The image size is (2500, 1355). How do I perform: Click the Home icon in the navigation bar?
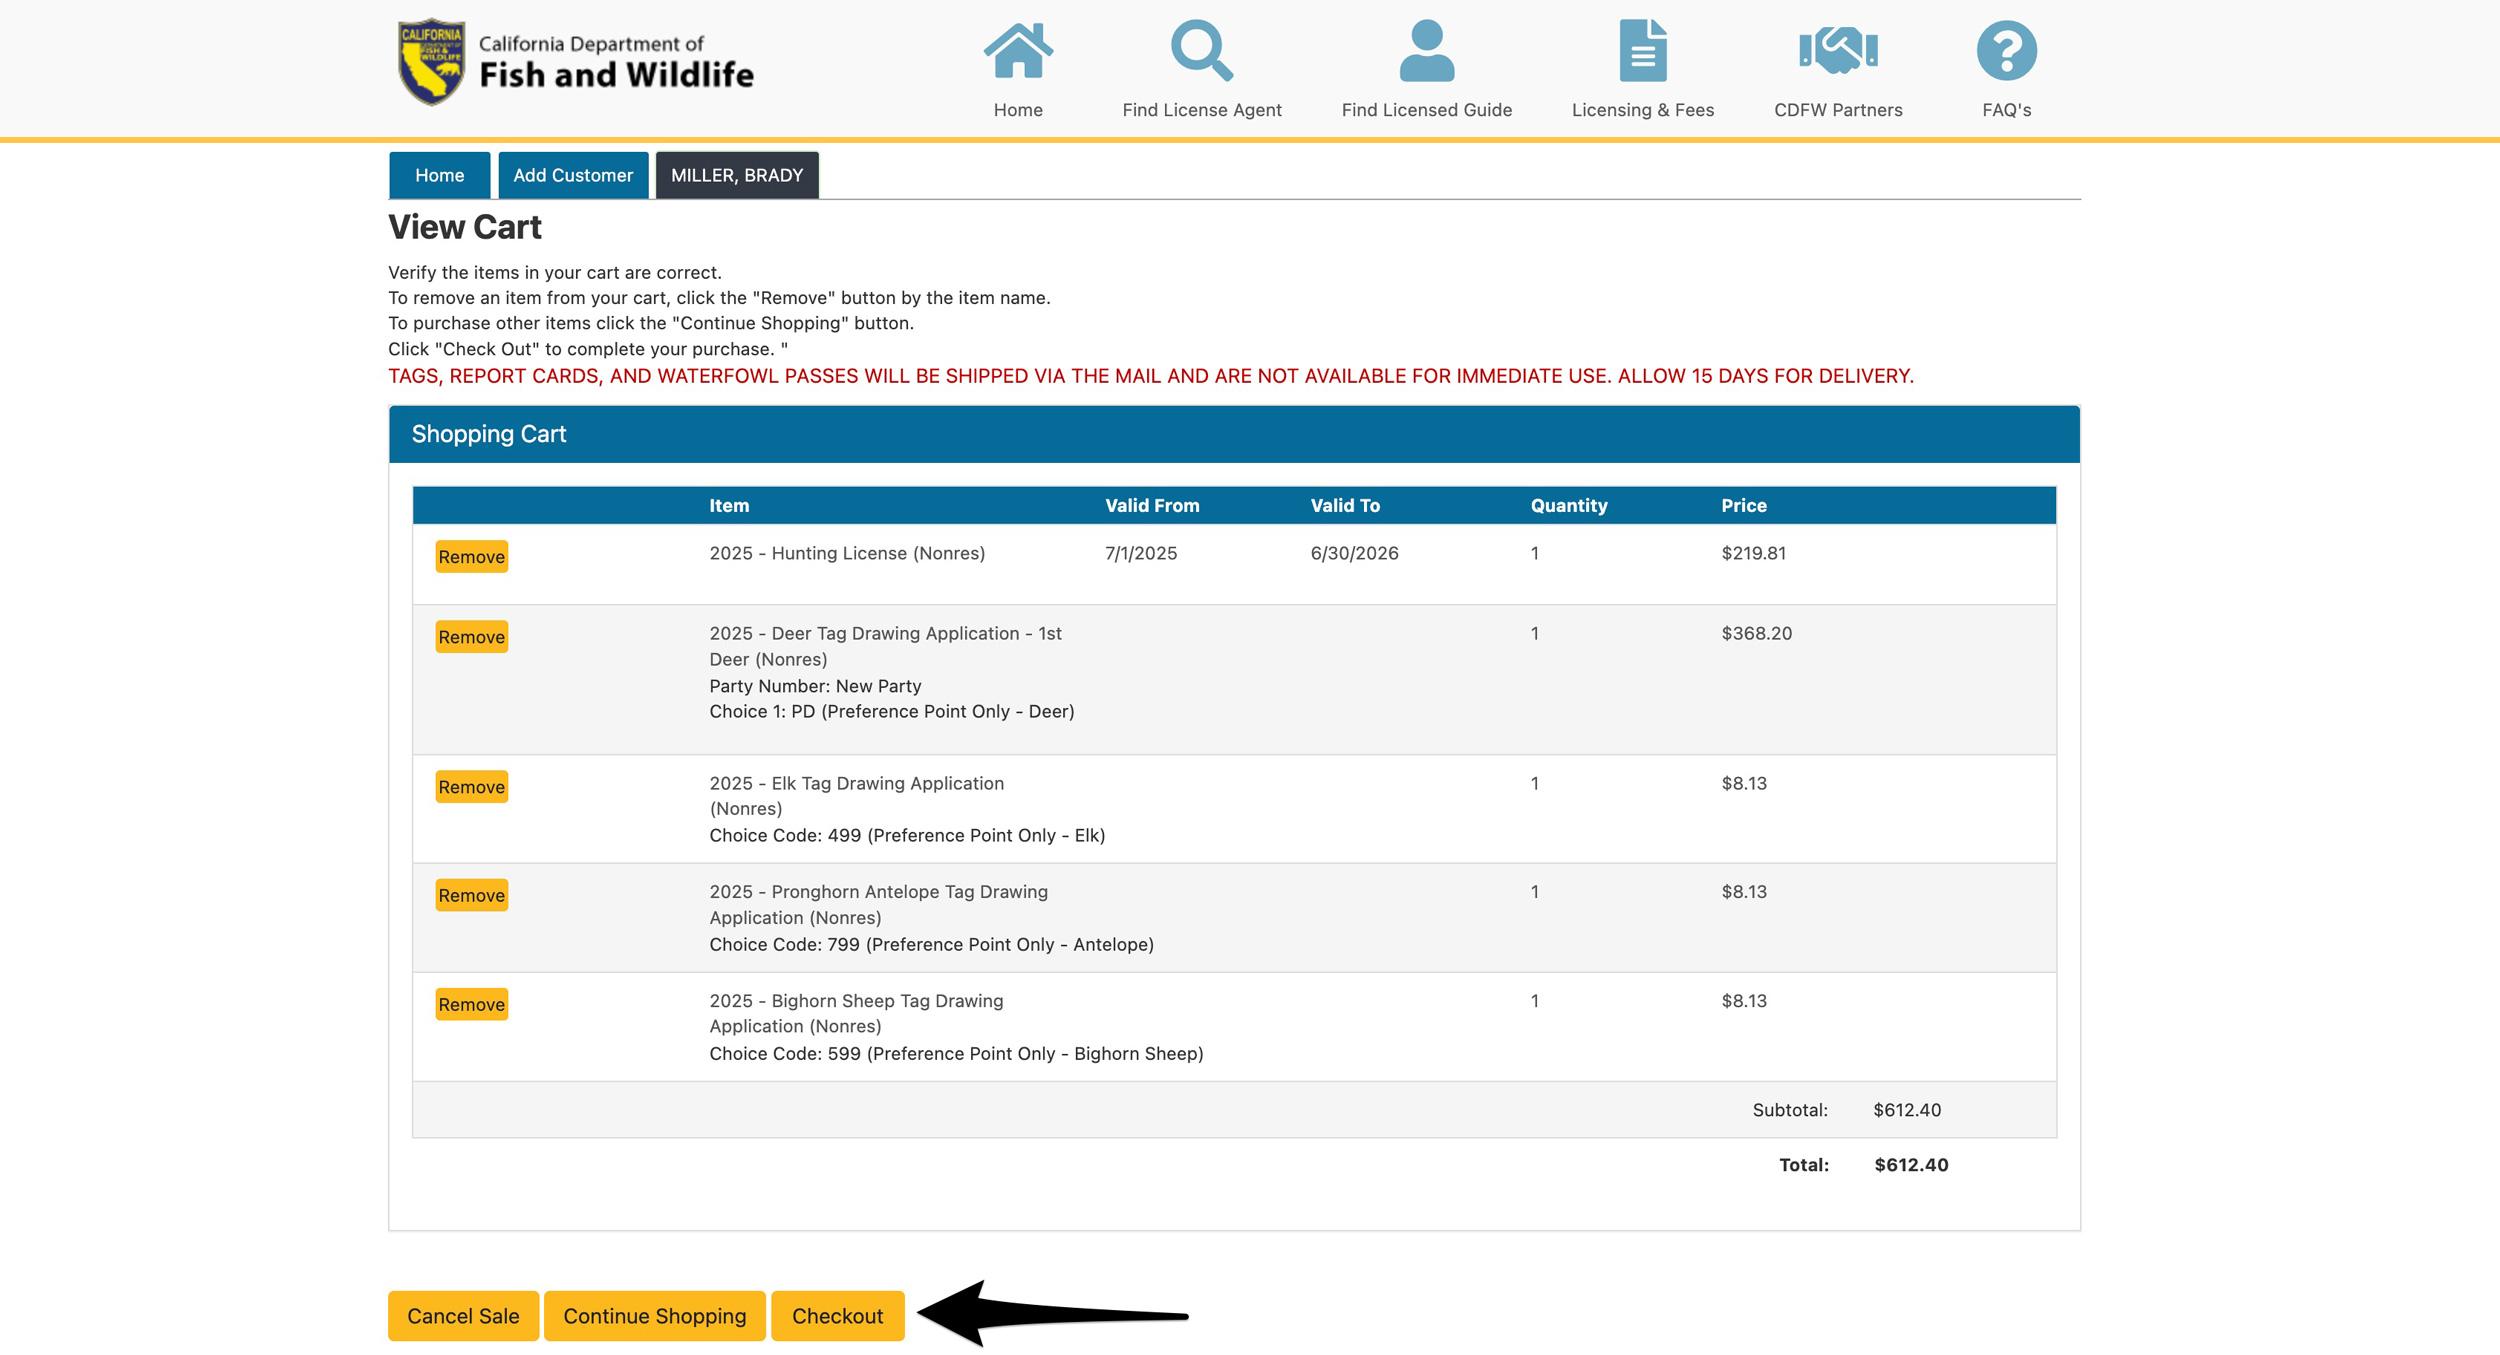pyautogui.click(x=1017, y=55)
